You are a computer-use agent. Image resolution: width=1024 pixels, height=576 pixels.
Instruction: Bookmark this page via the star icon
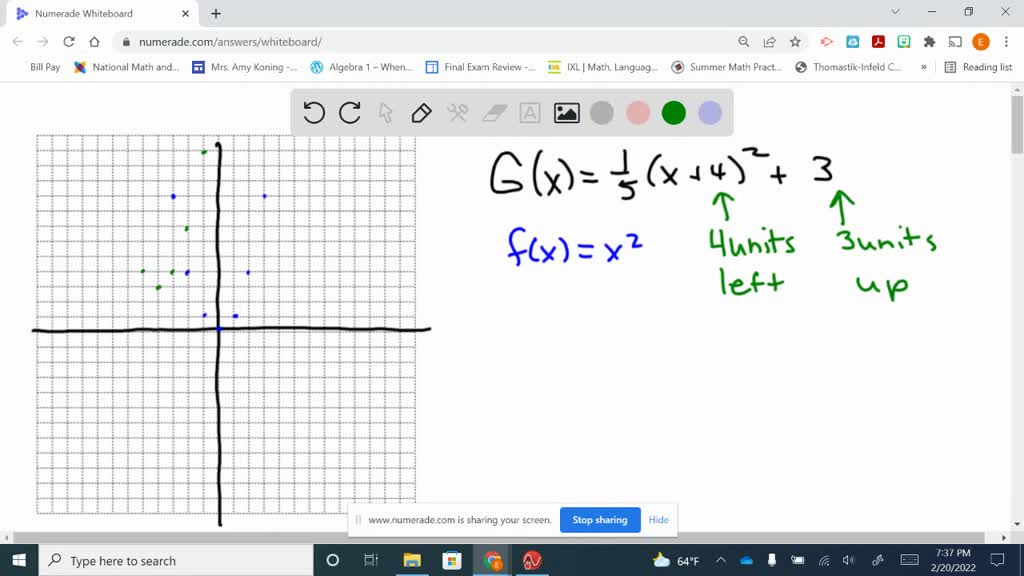tap(793, 43)
